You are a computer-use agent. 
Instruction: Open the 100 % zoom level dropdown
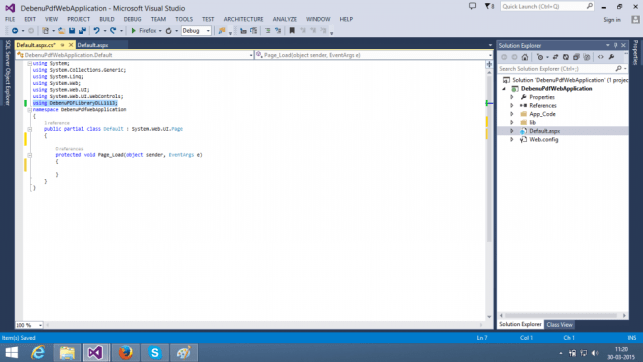pos(29,325)
